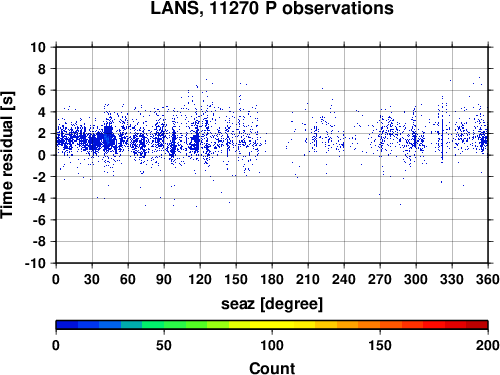Click the x-axis tick label 360
This screenshot has width=500, height=375.
[488, 279]
